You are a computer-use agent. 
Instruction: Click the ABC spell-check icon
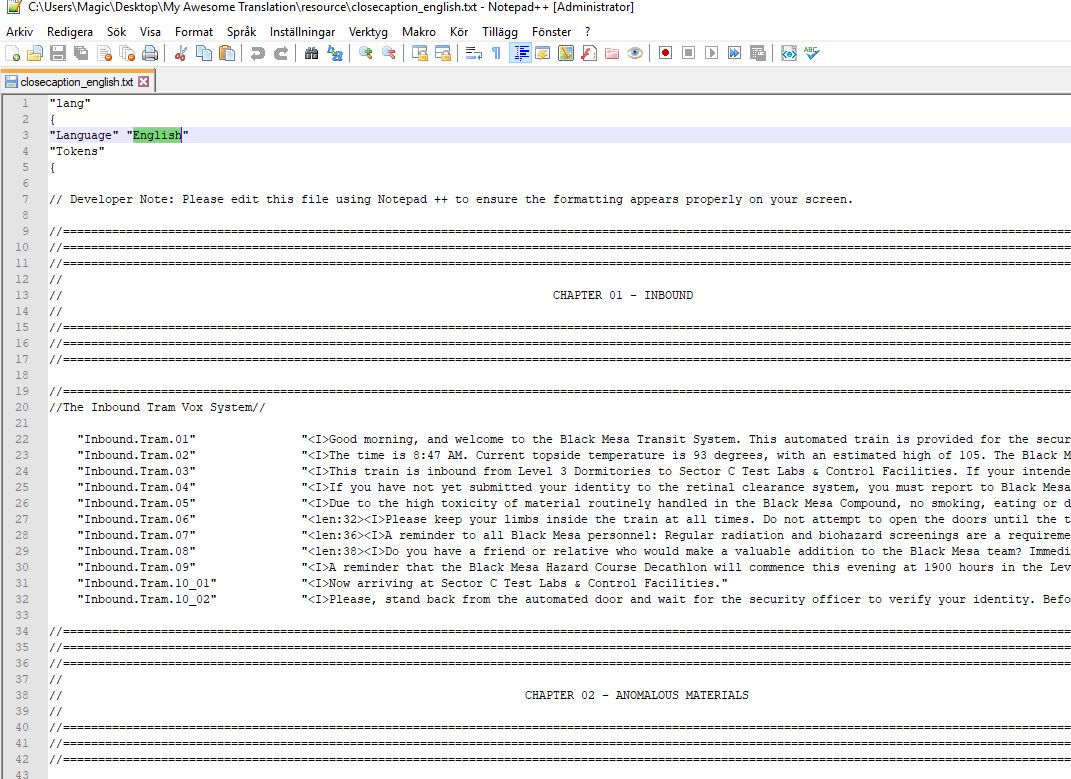point(811,53)
